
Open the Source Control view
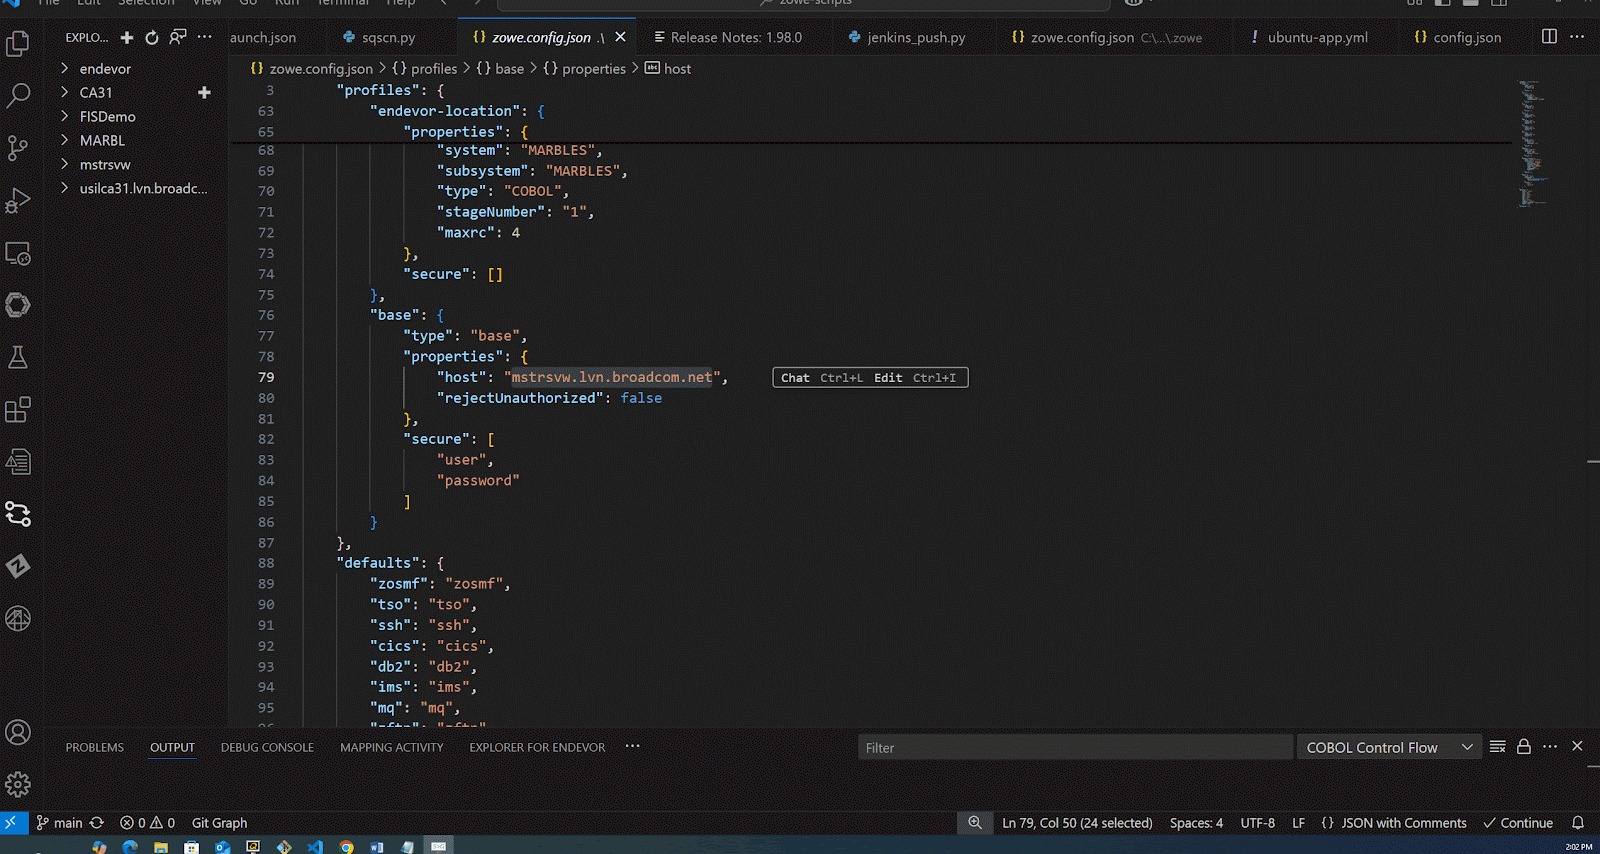click(18, 148)
